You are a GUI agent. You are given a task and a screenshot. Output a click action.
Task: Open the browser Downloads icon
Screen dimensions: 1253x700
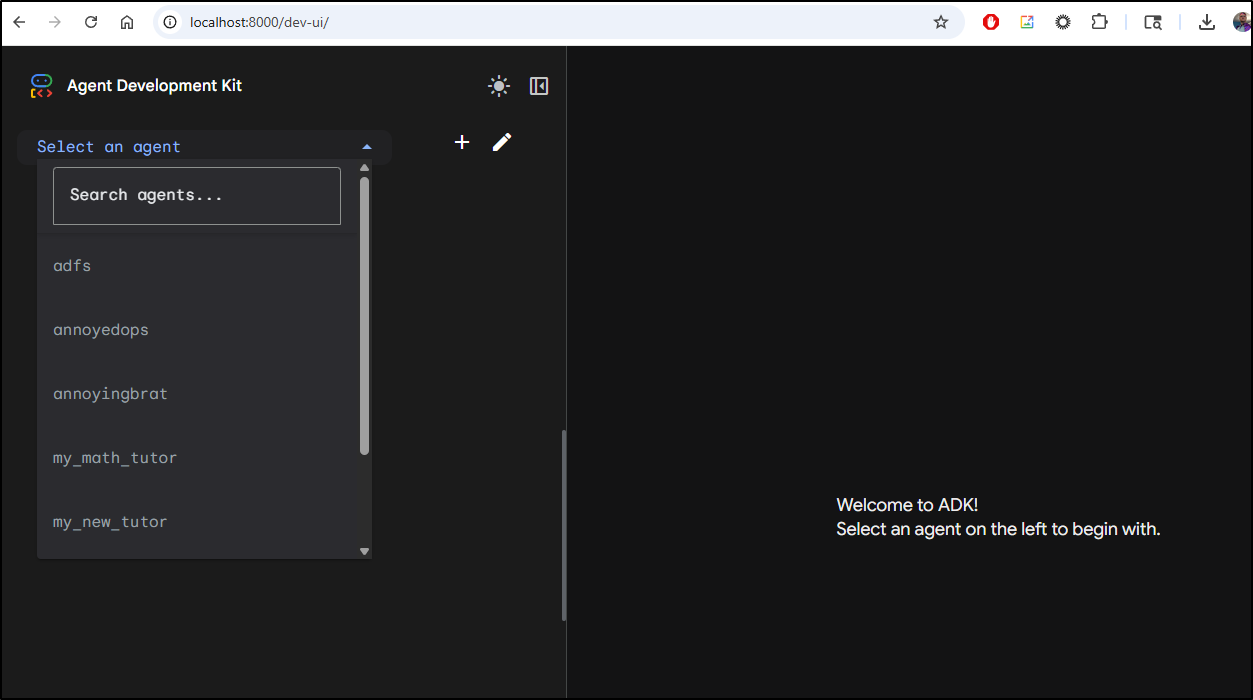coord(1206,22)
